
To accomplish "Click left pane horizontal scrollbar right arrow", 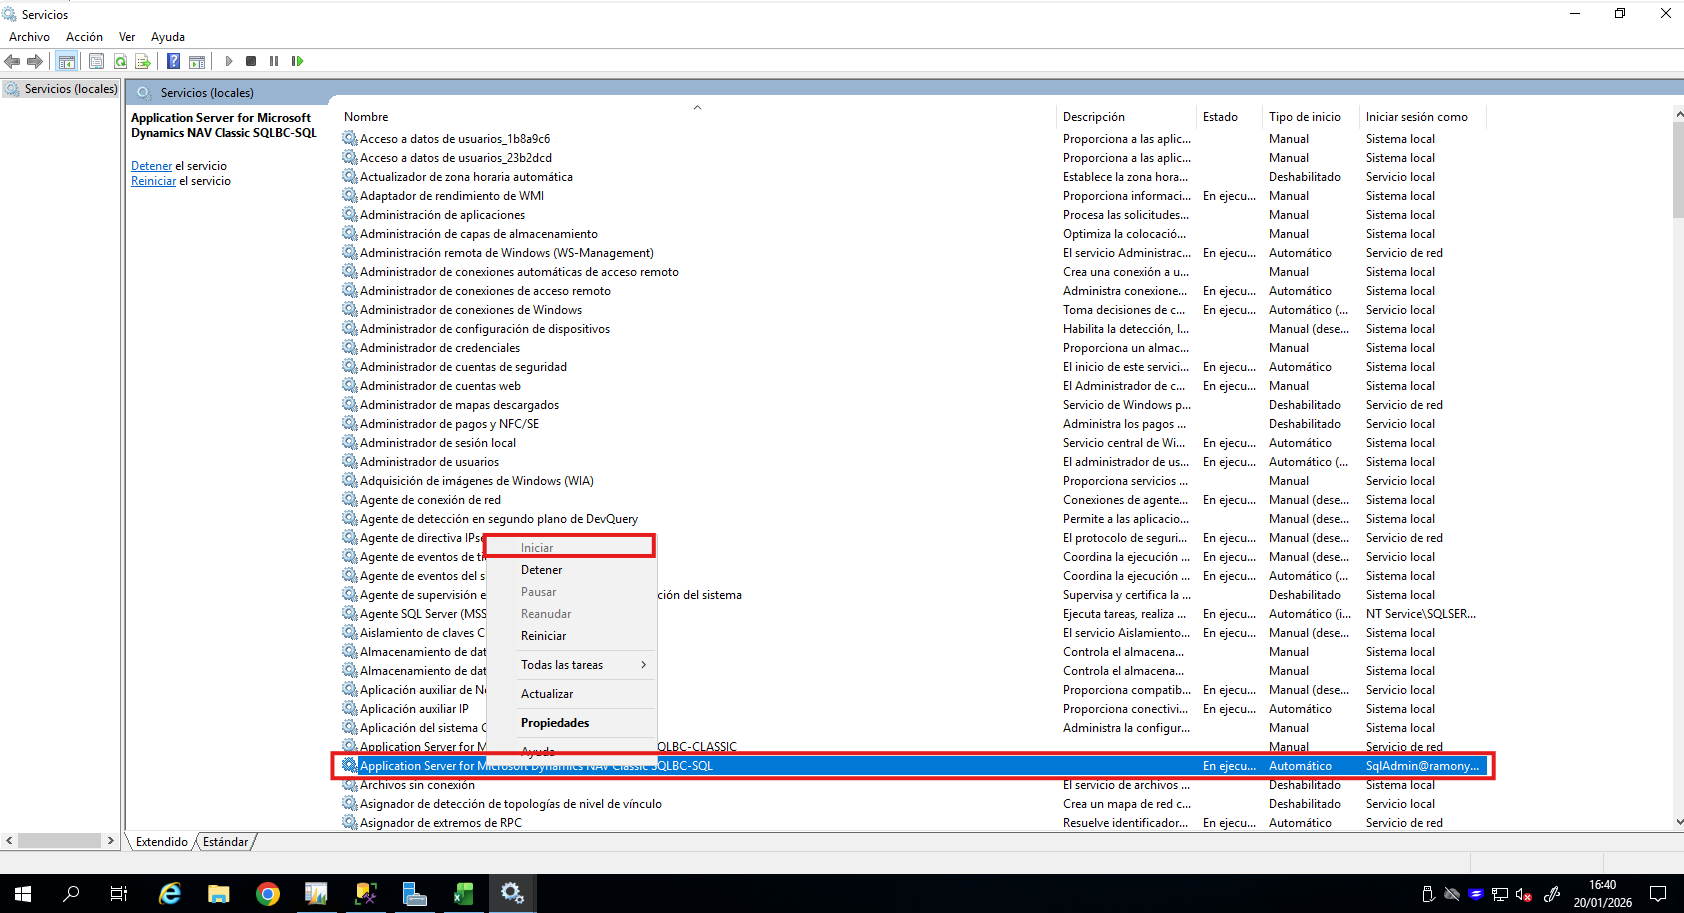I will pyautogui.click(x=111, y=841).
